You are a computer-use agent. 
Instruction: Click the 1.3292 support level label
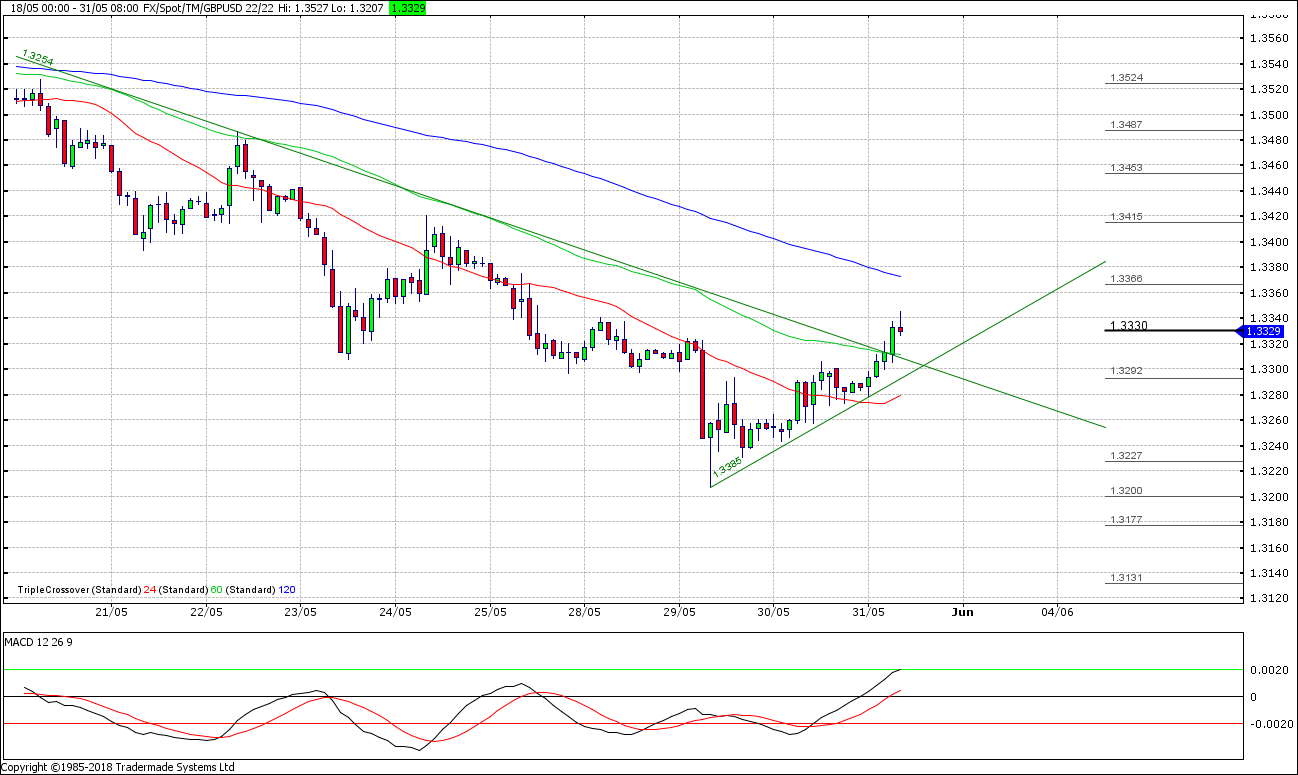click(x=1125, y=371)
